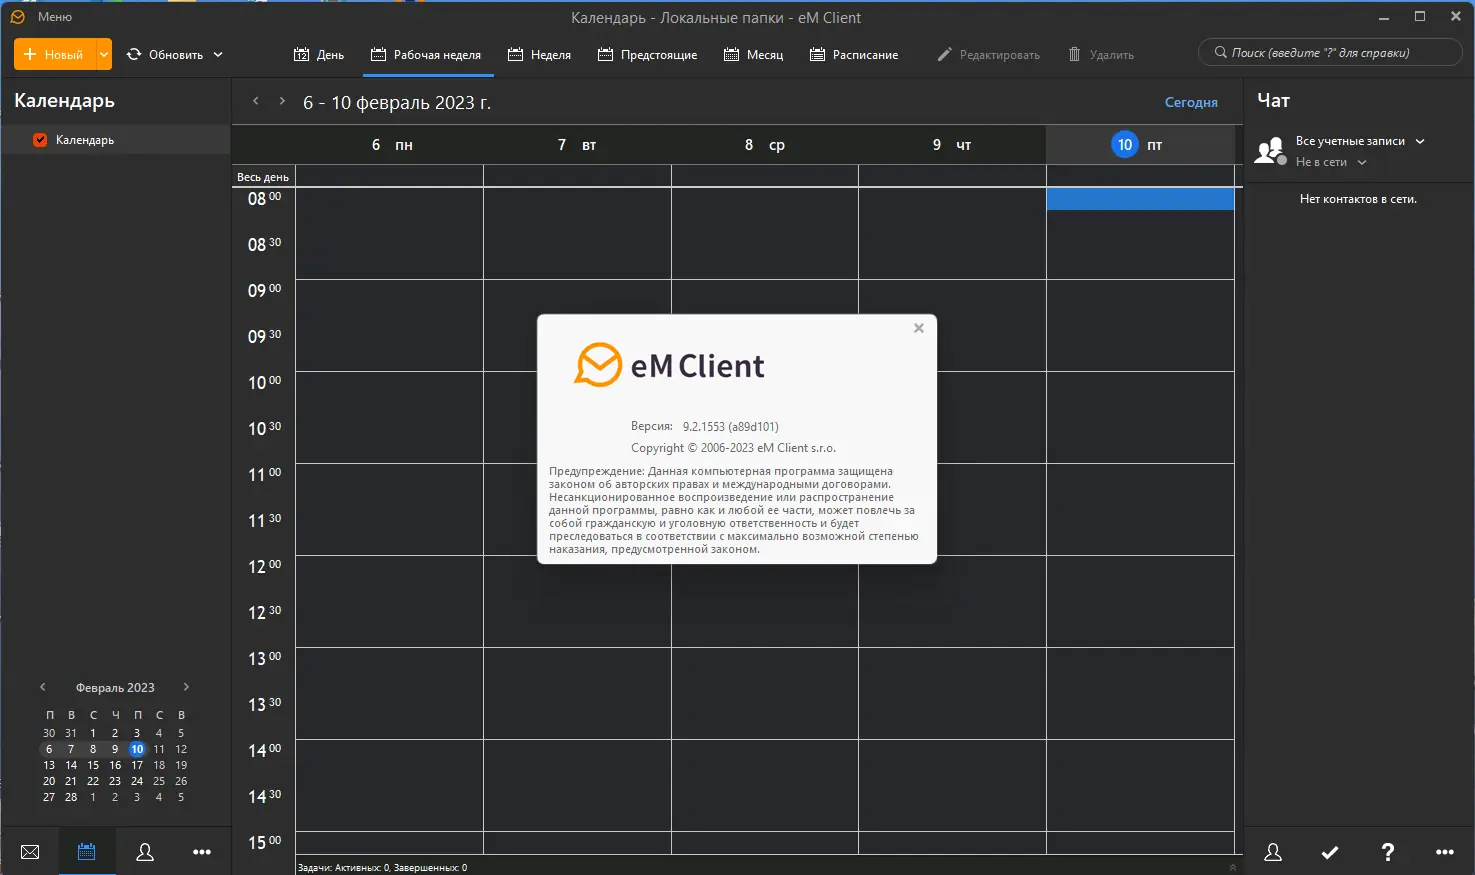Viewport: 1475px width, 875px height.
Task: Close the eM Client about dialog
Action: click(x=919, y=328)
